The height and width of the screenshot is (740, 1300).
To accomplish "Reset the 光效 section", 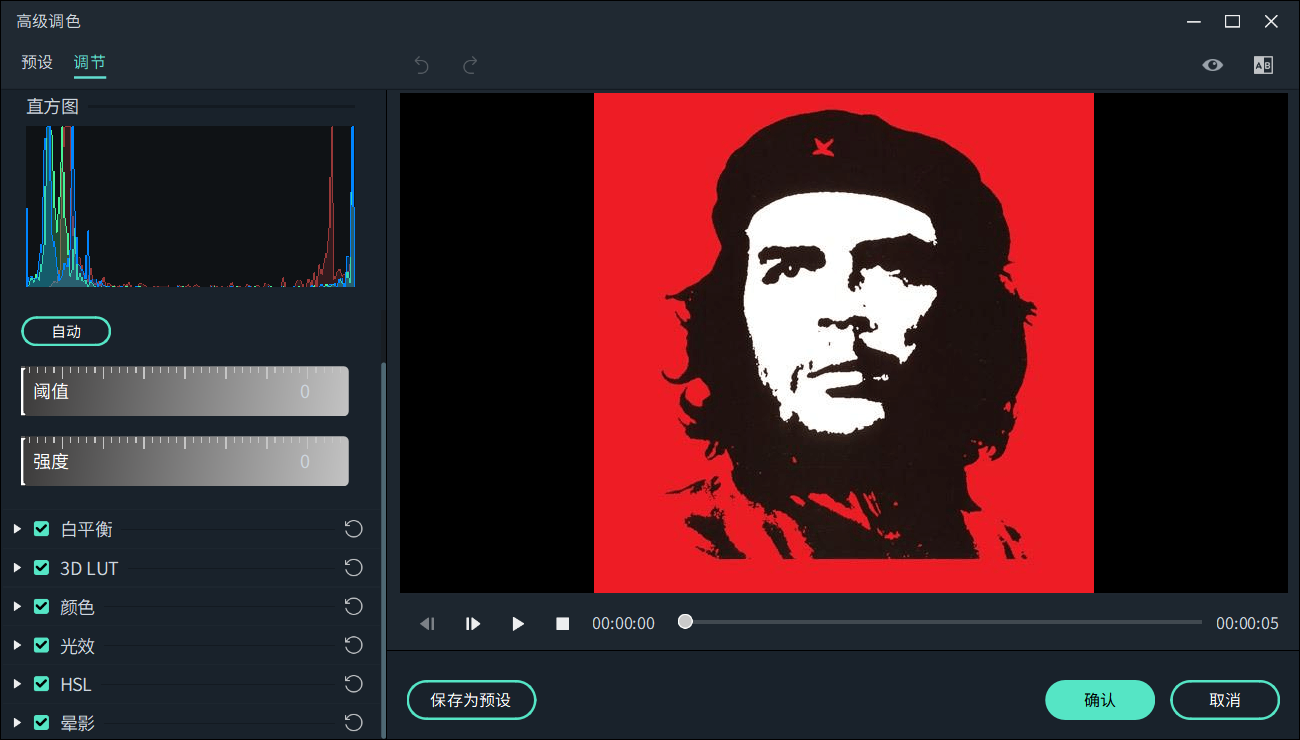I will tap(353, 646).
